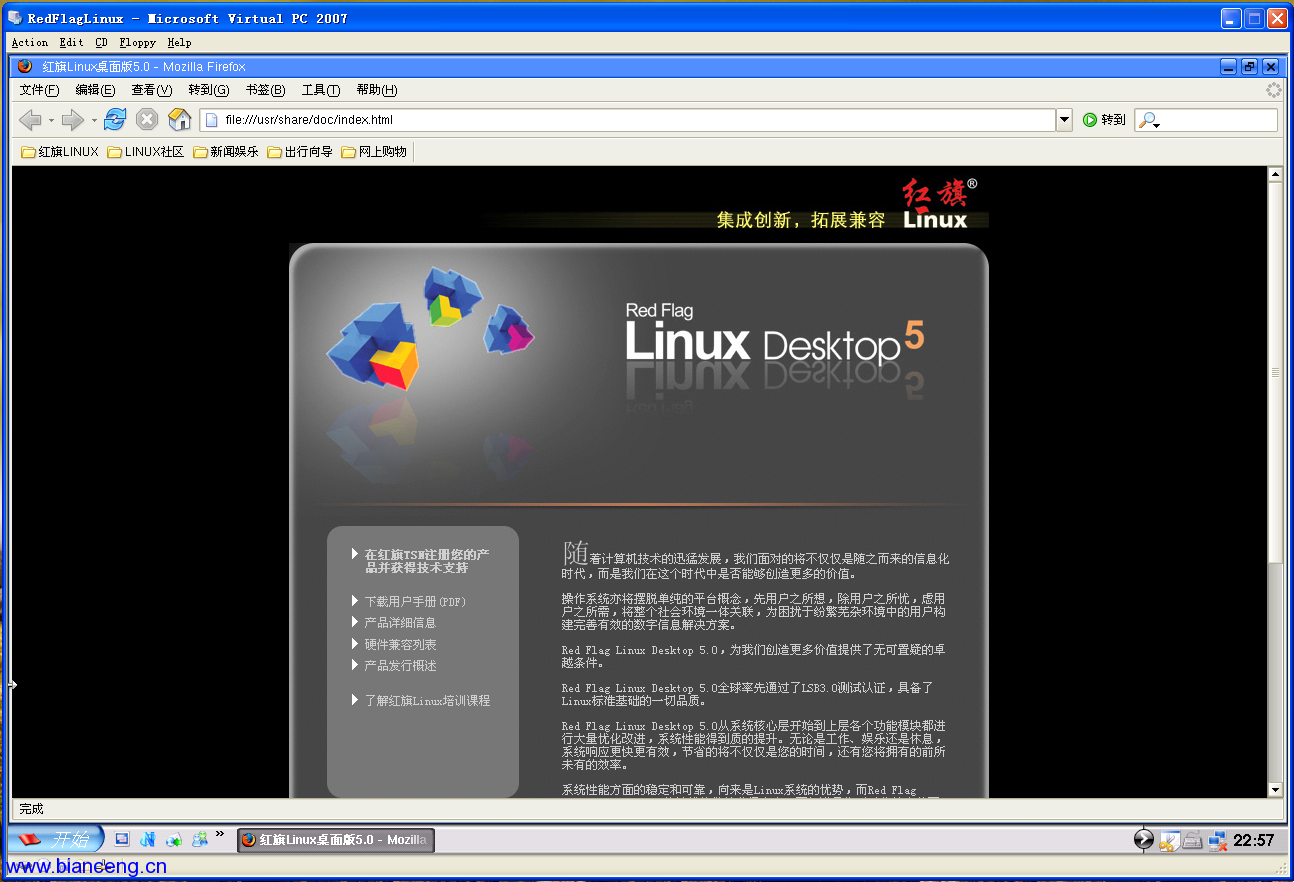Viewport: 1294px width, 882px height.
Task: Click the Stop loading icon
Action: (147, 120)
